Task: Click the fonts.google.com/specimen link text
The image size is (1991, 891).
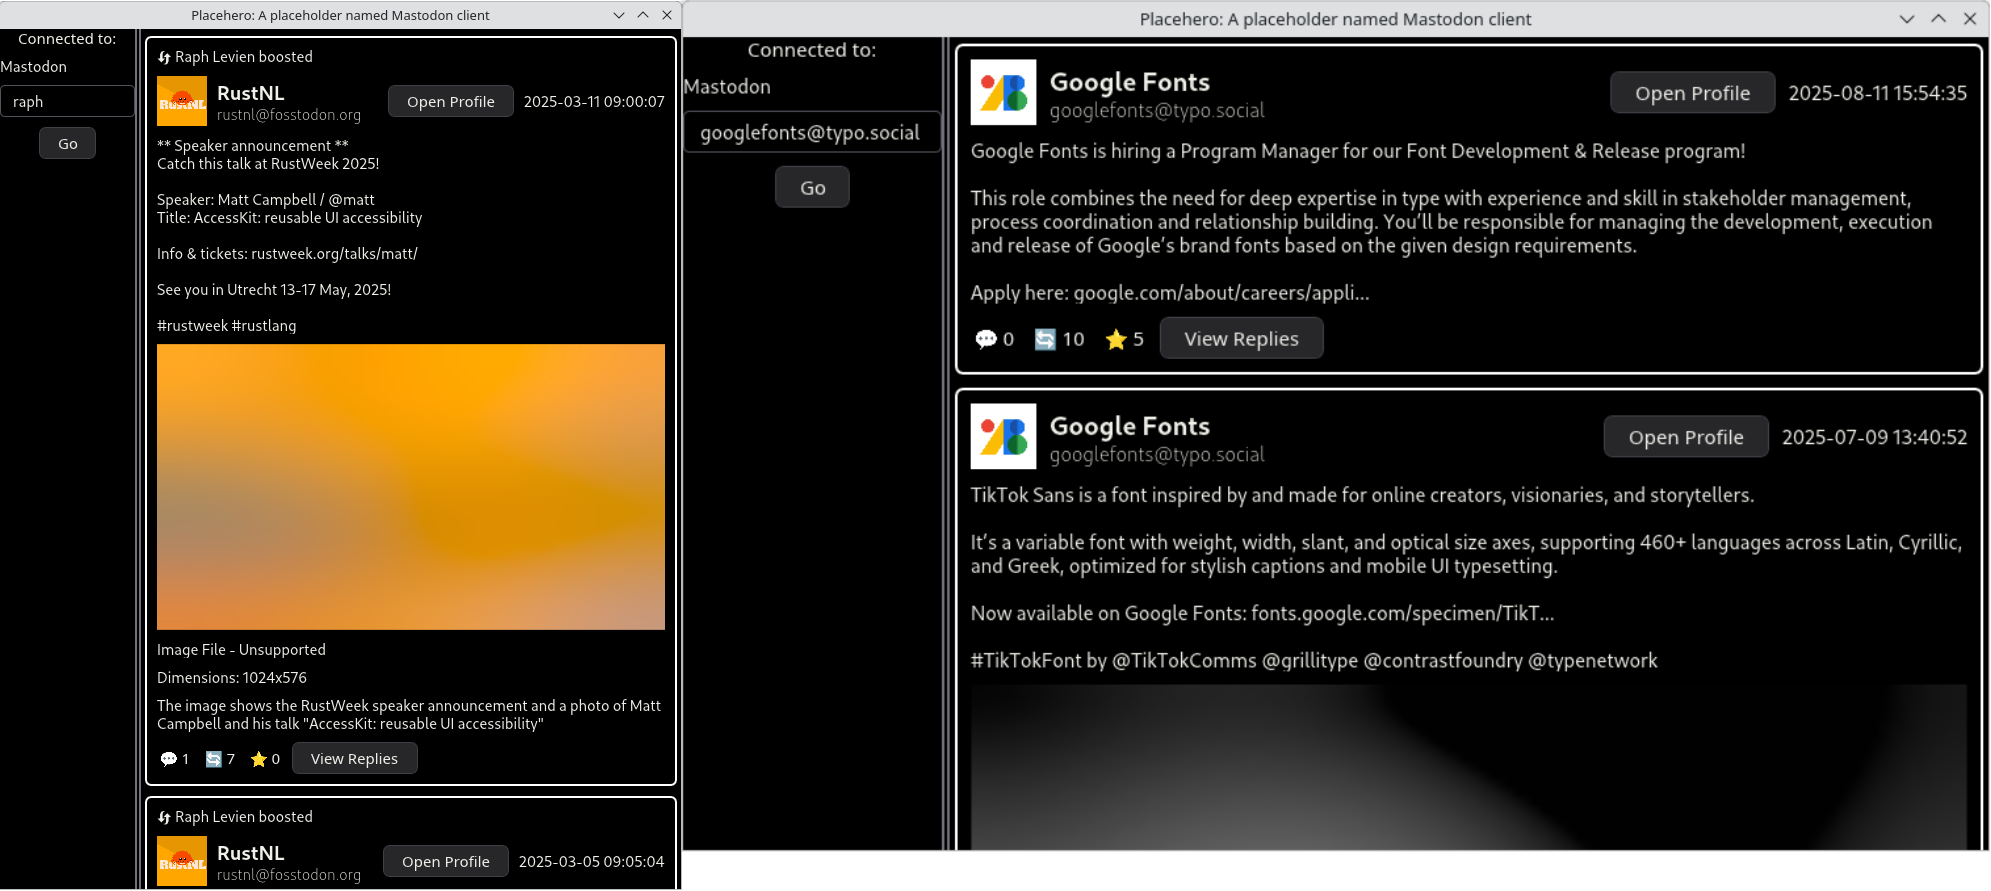Action: (1402, 613)
